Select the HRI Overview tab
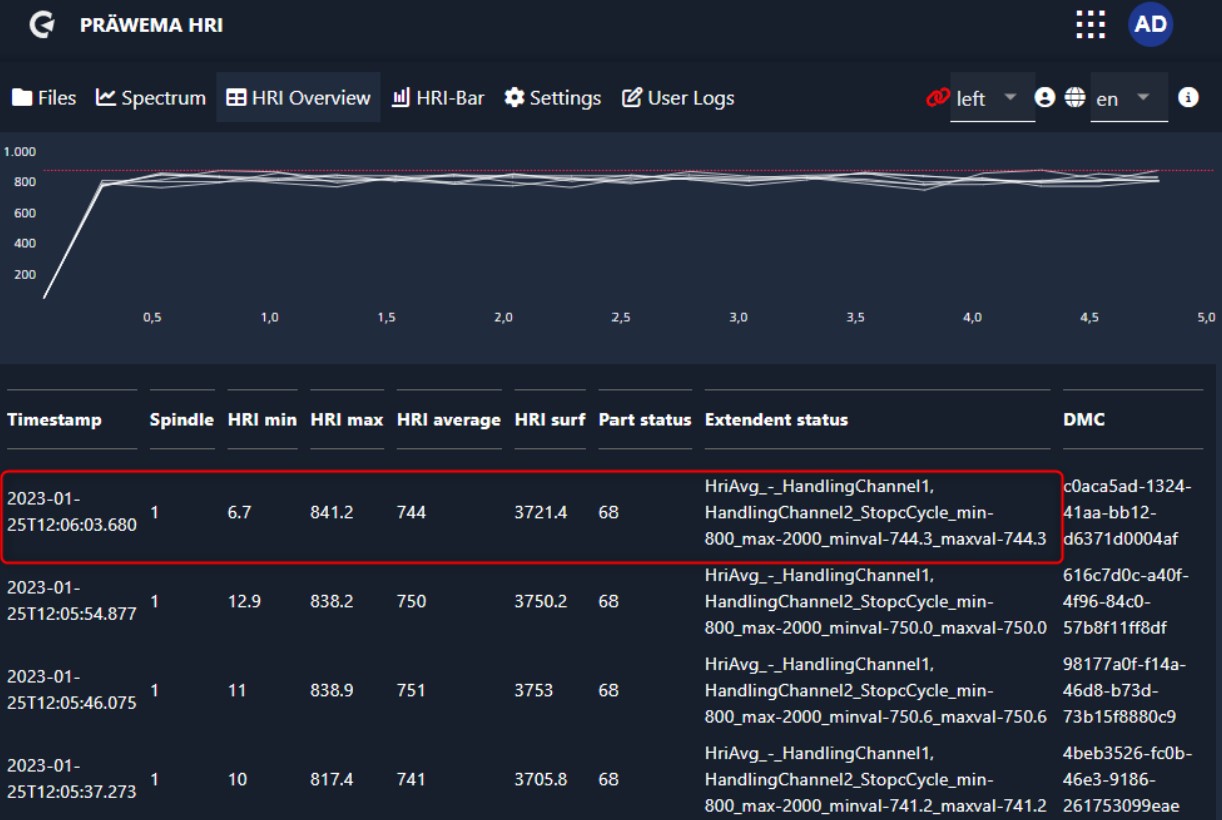Image resolution: width=1222 pixels, height=820 pixels. (x=298, y=98)
